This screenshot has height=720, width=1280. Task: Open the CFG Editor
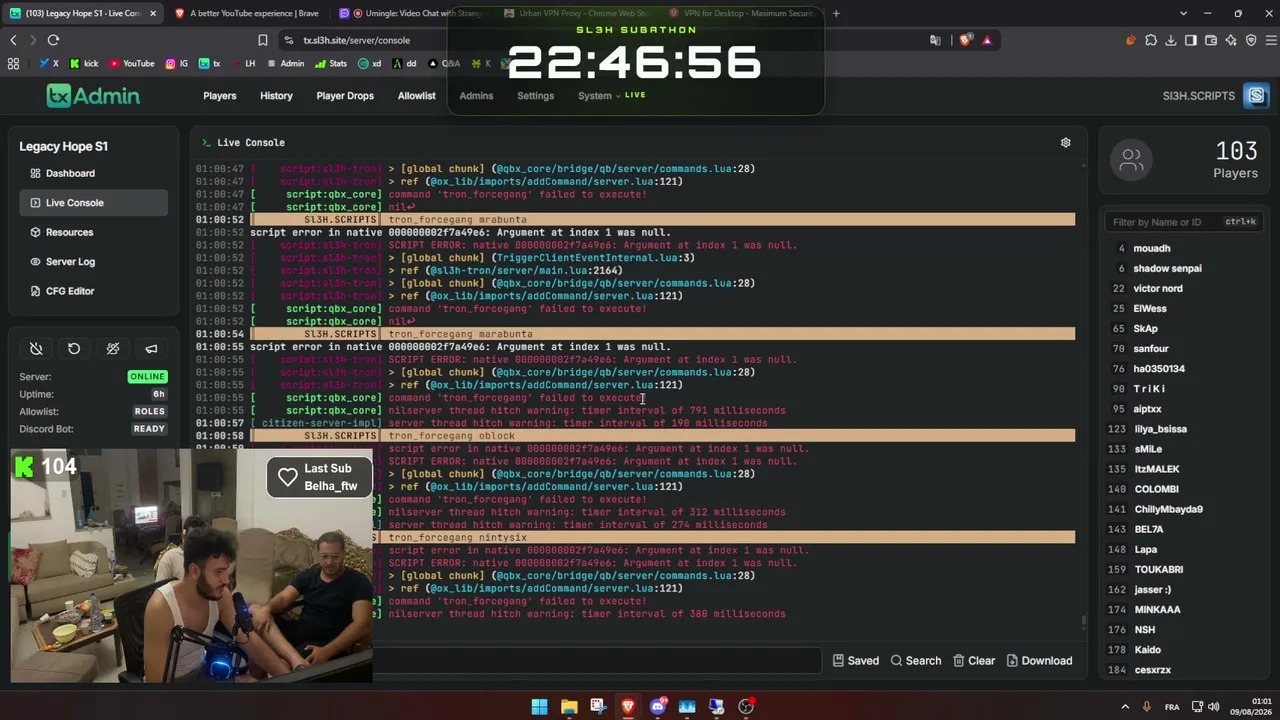(93, 291)
